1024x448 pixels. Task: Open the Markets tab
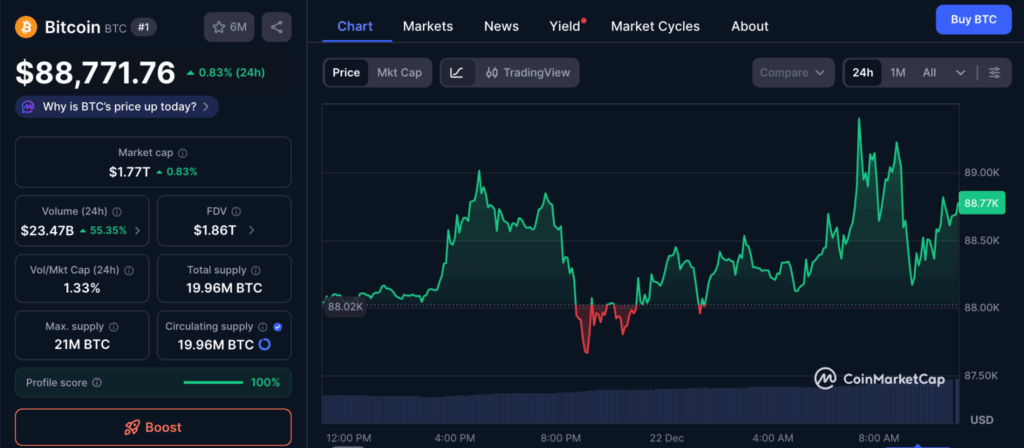pos(427,26)
